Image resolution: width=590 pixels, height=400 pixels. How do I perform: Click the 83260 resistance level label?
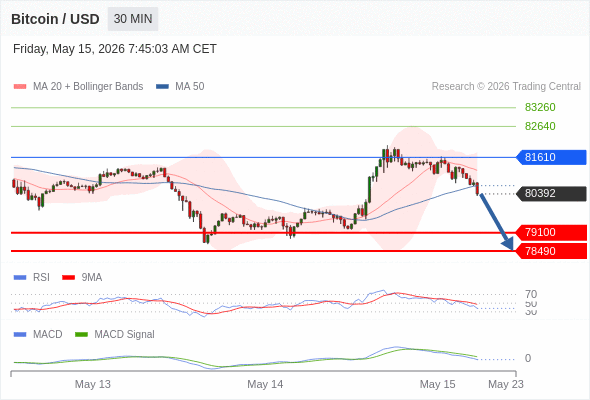click(x=540, y=108)
